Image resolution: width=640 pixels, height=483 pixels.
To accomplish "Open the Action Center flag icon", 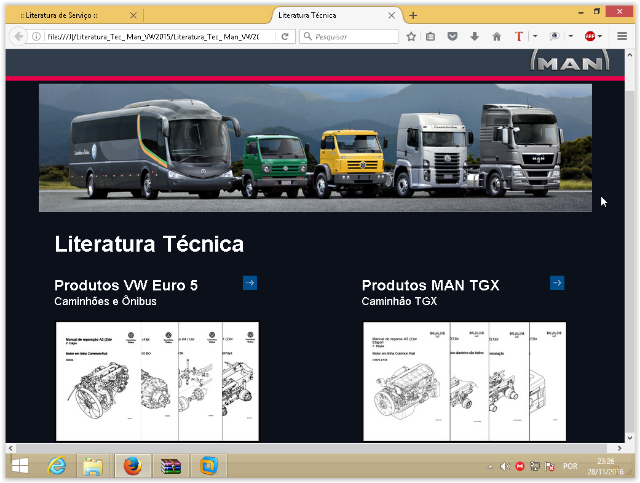I will [550, 466].
